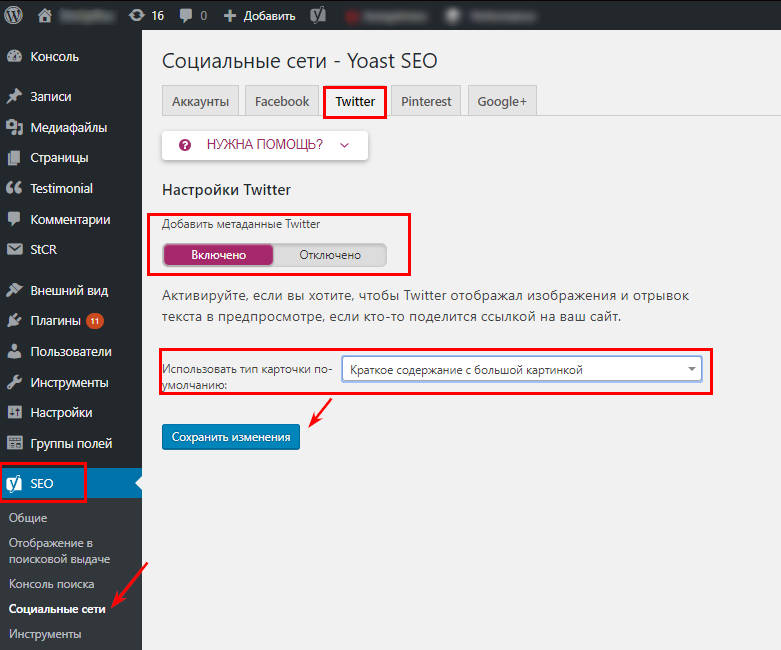
Task: Switch to the Pinterest tab
Action: point(426,101)
